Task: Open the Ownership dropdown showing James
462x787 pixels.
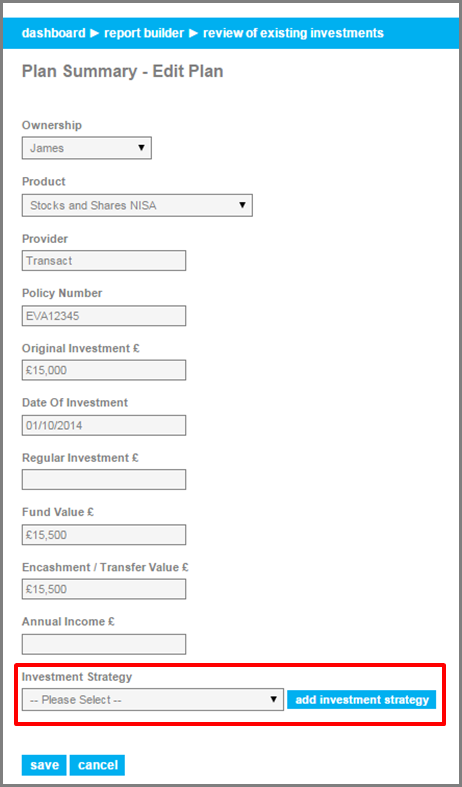Action: 86,148
